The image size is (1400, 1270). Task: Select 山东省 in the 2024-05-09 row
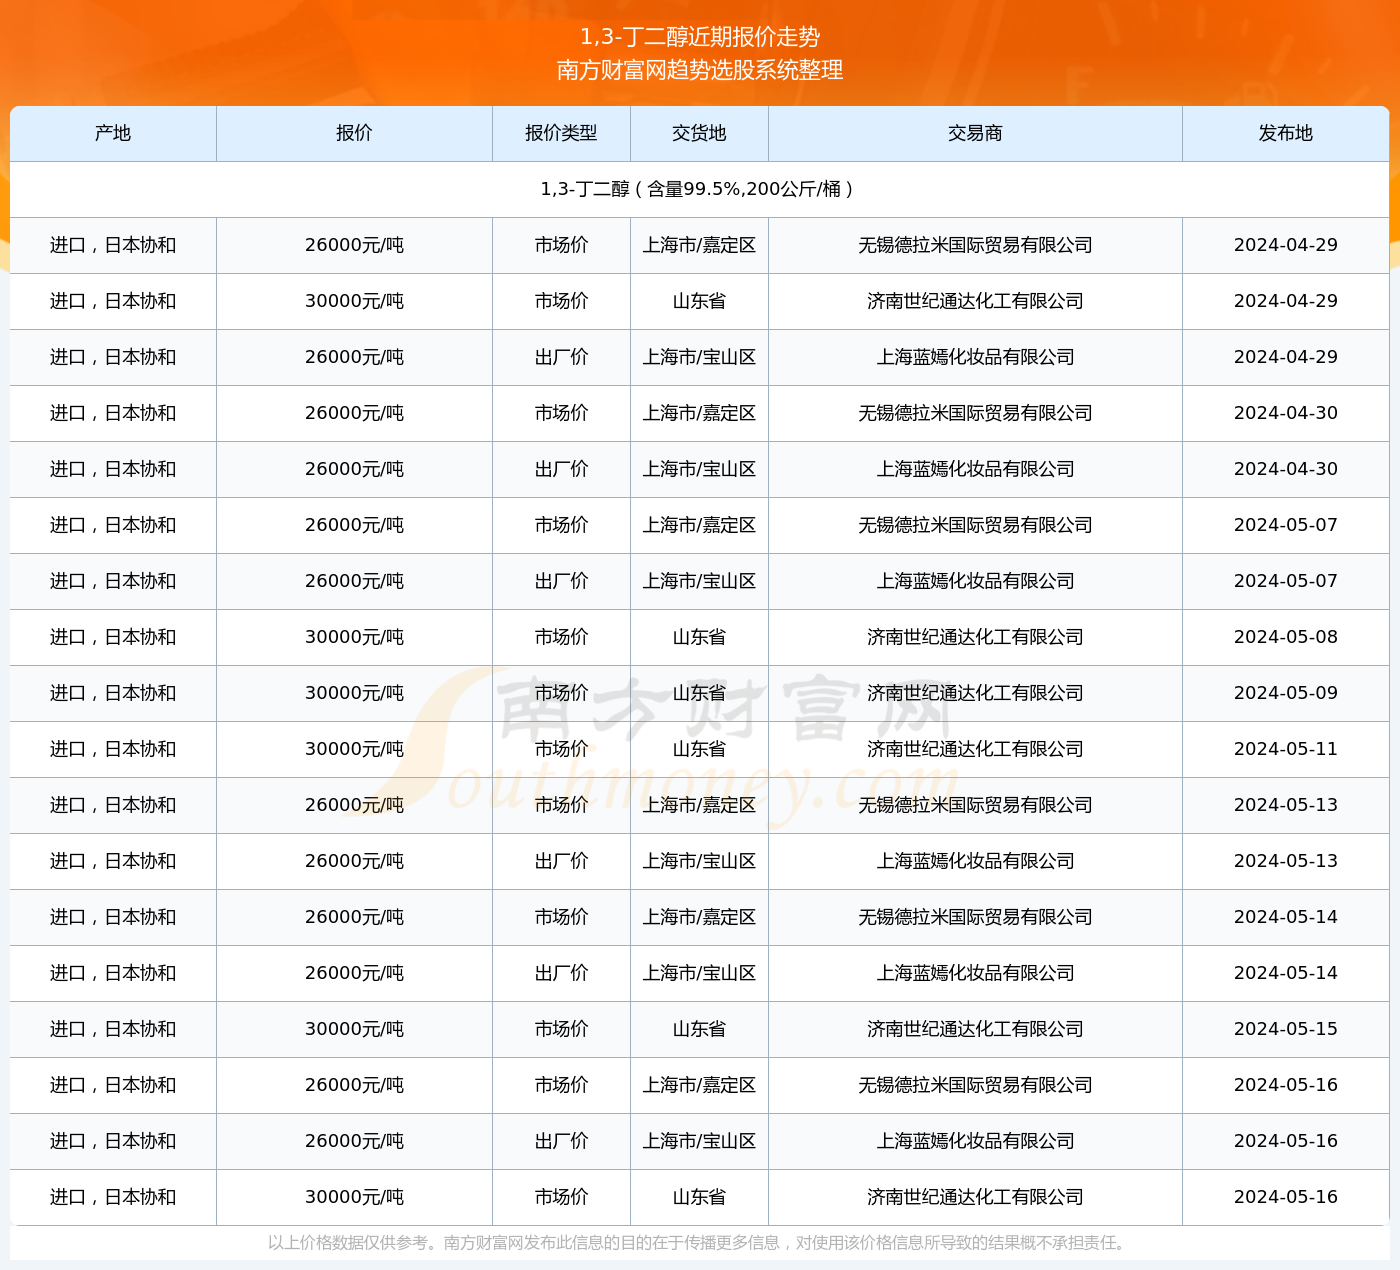point(699,693)
